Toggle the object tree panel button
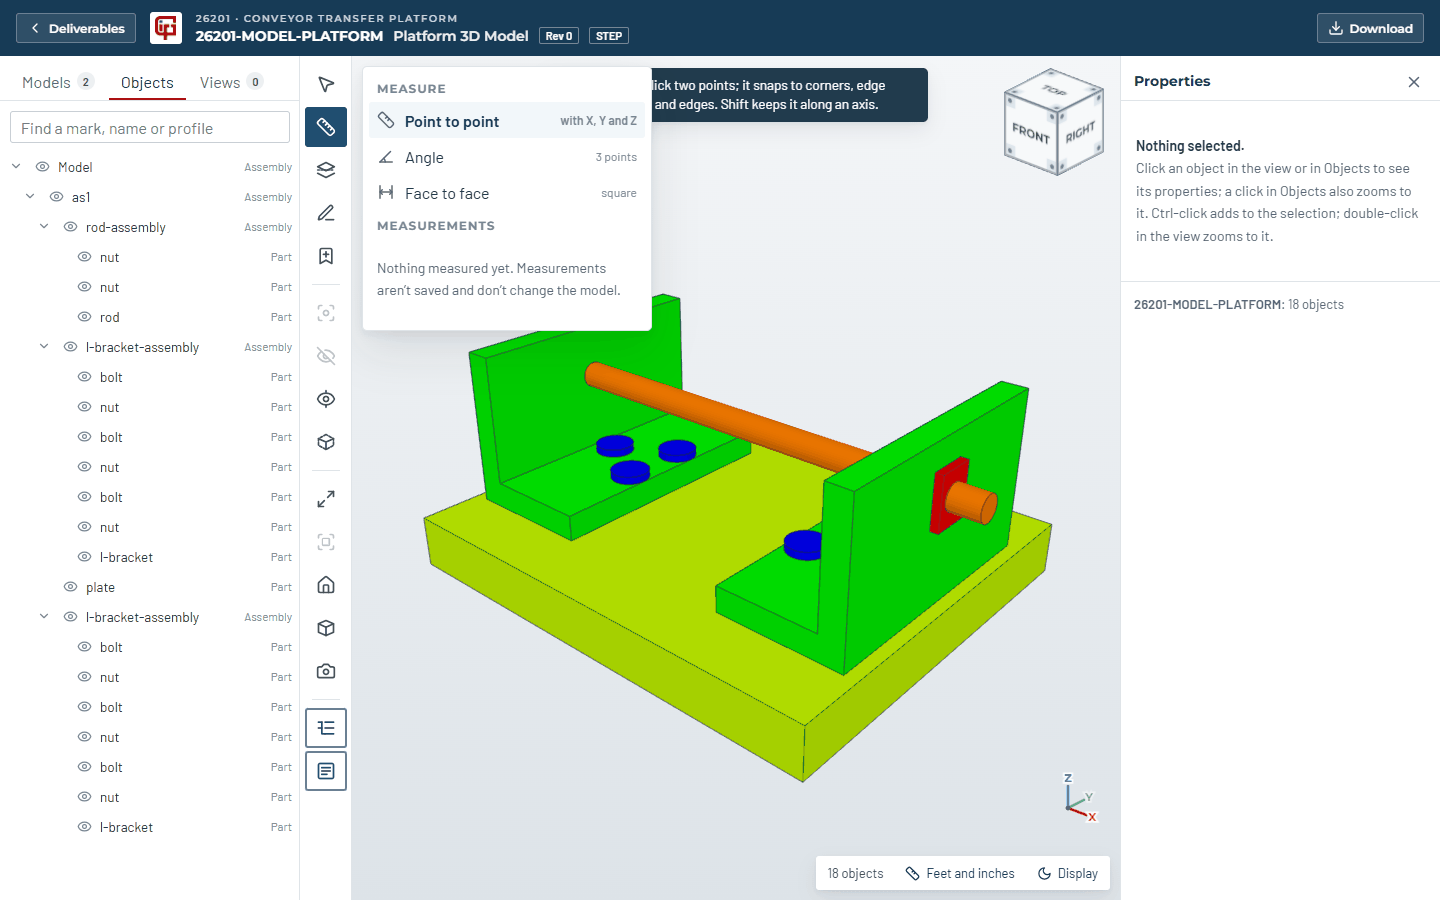Image resolution: width=1440 pixels, height=900 pixels. (x=326, y=728)
